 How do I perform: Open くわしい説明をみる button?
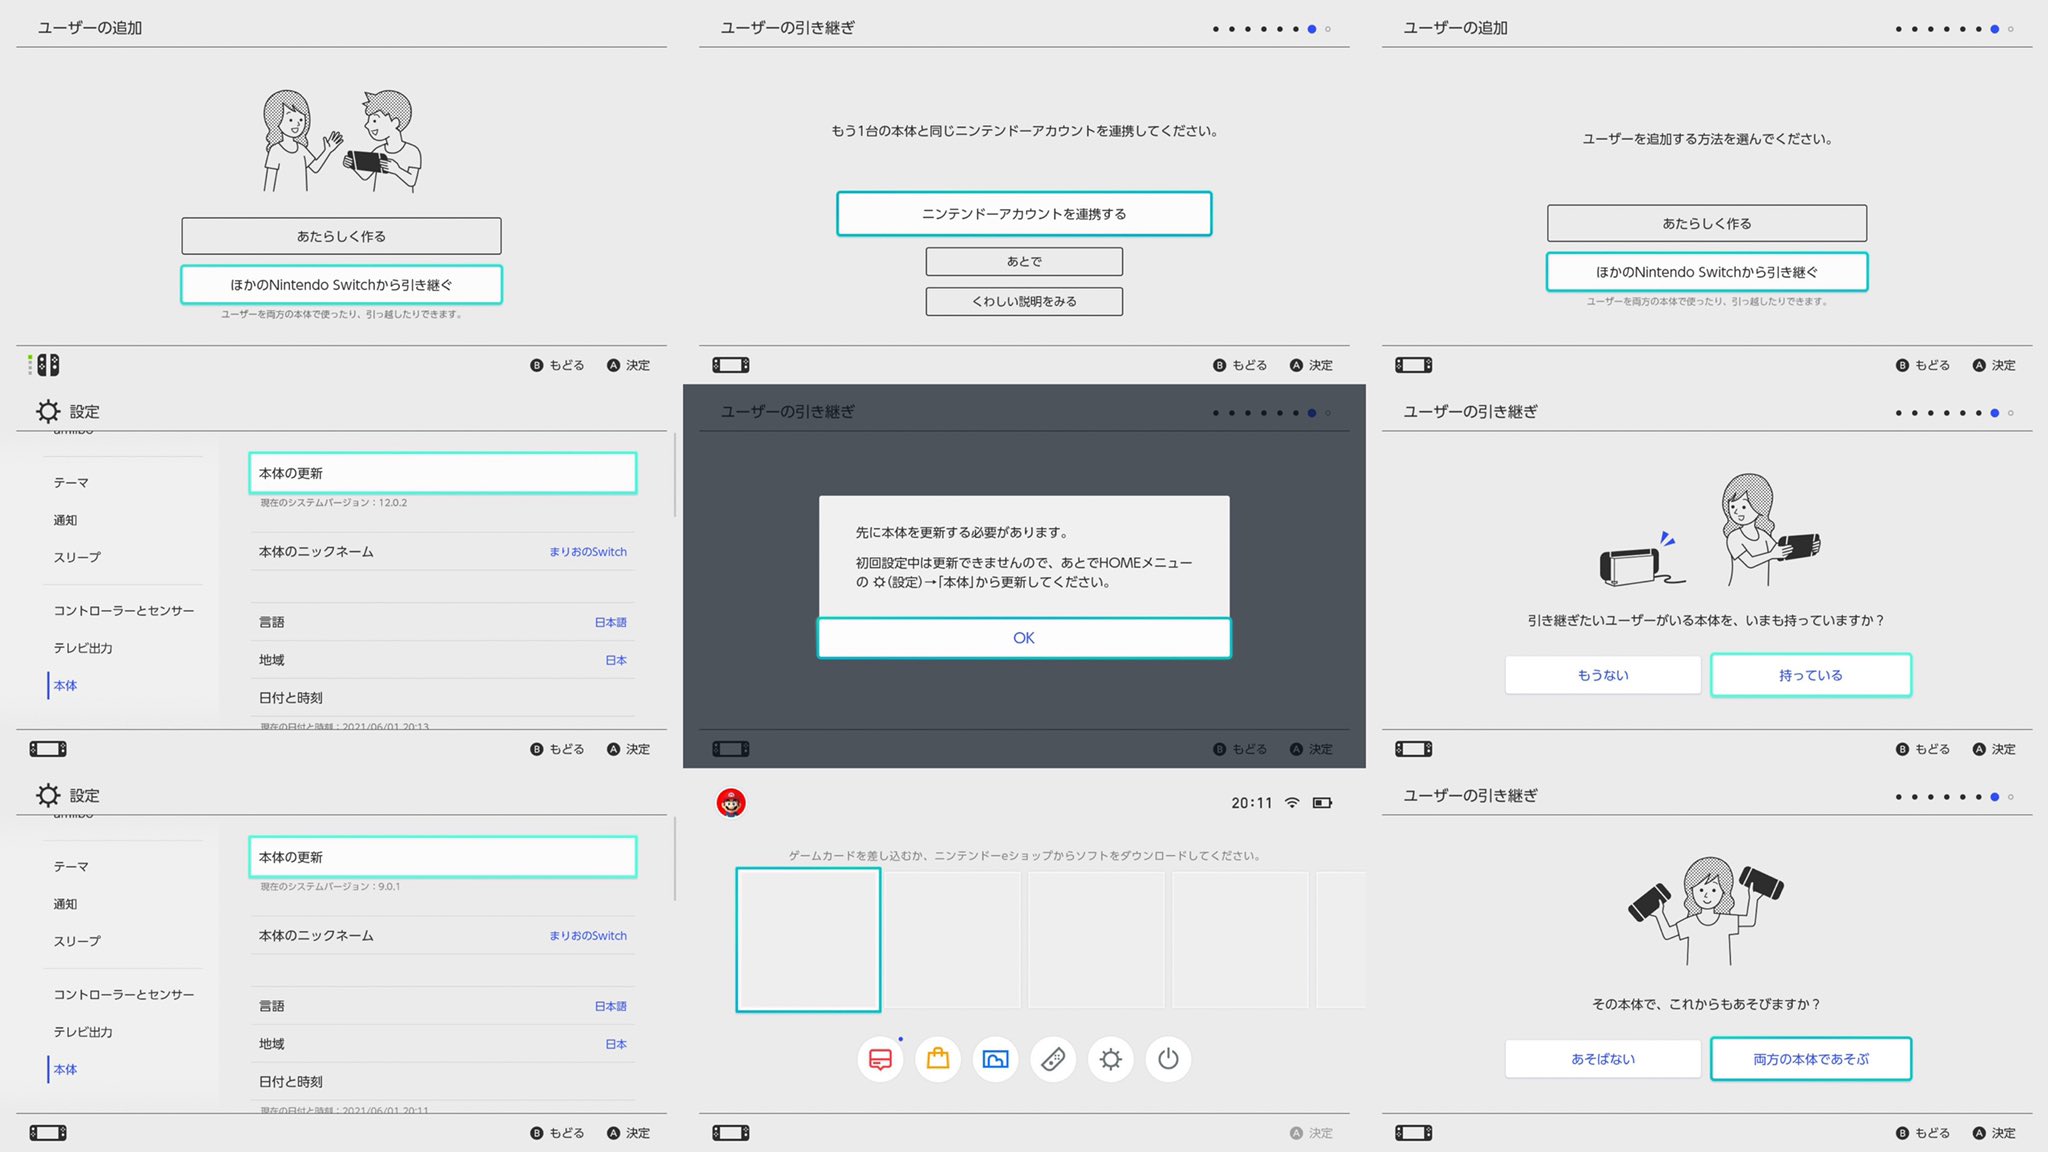[1024, 301]
